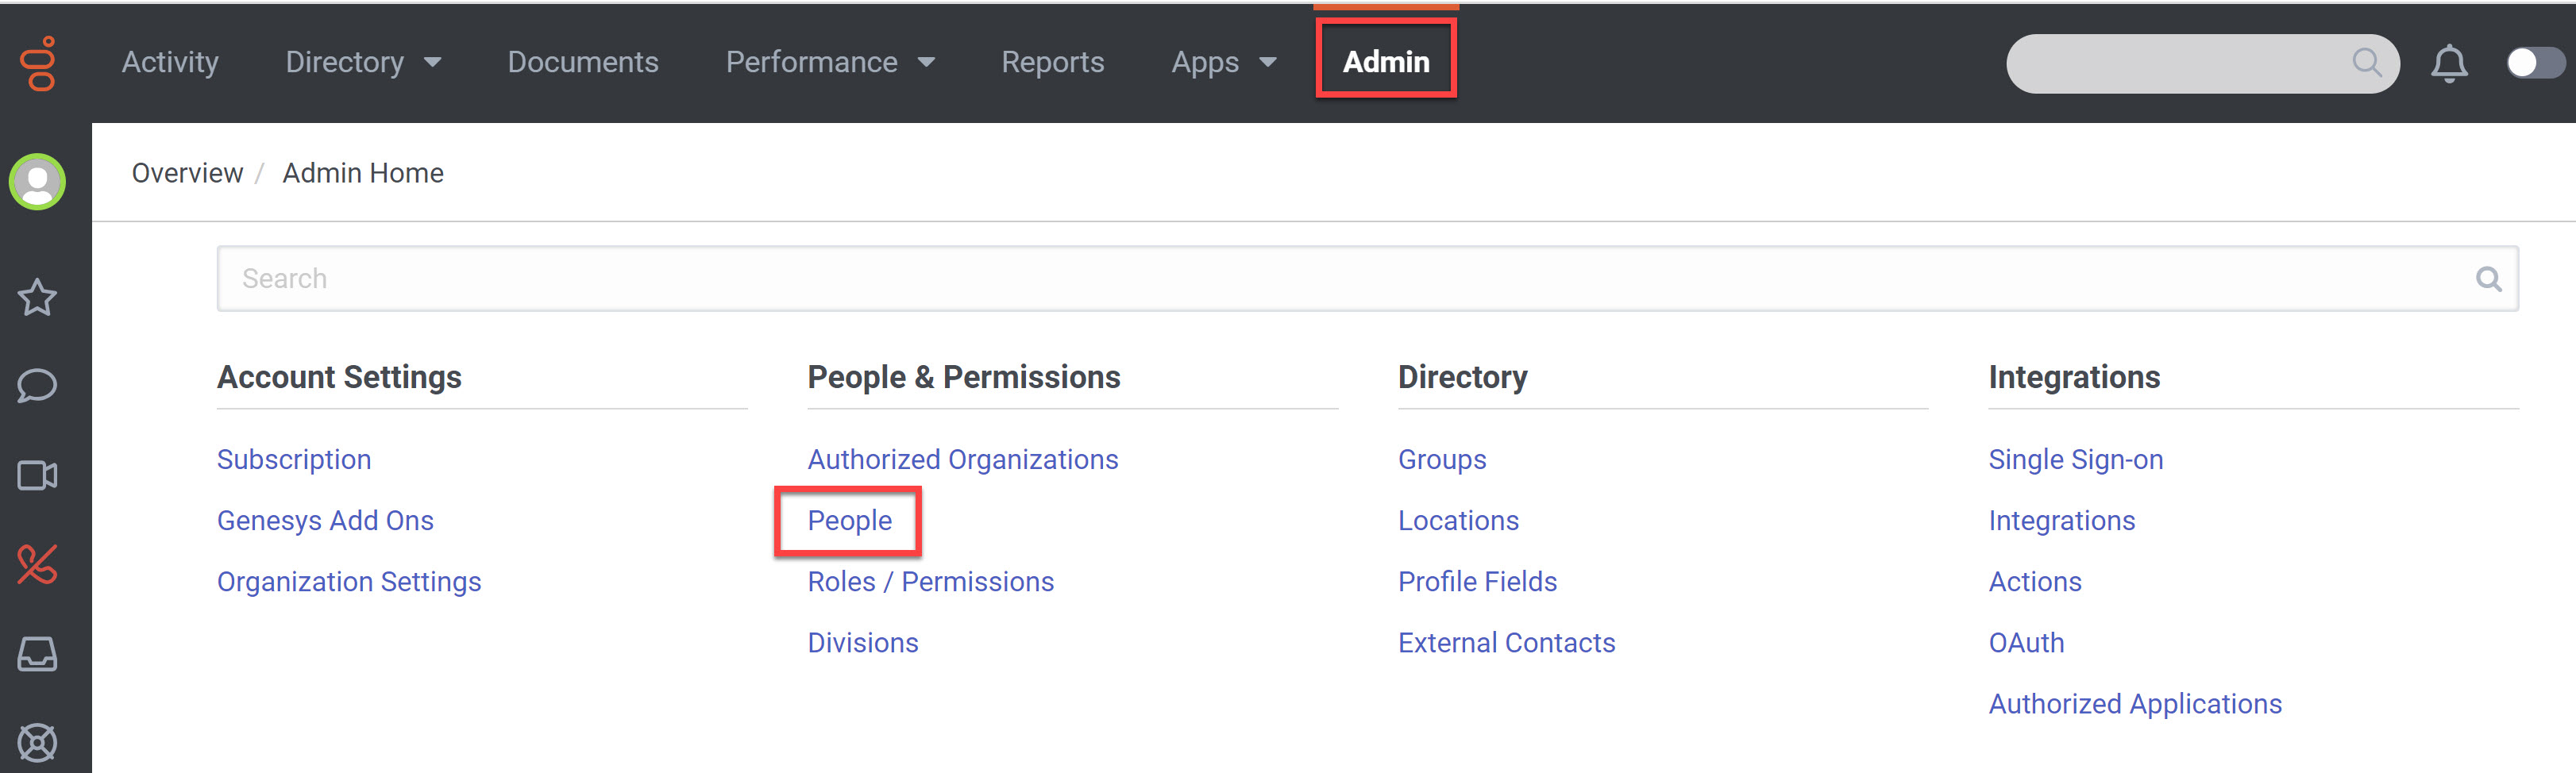2576x773 pixels.
Task: Open the notifications bell
Action: [2449, 64]
